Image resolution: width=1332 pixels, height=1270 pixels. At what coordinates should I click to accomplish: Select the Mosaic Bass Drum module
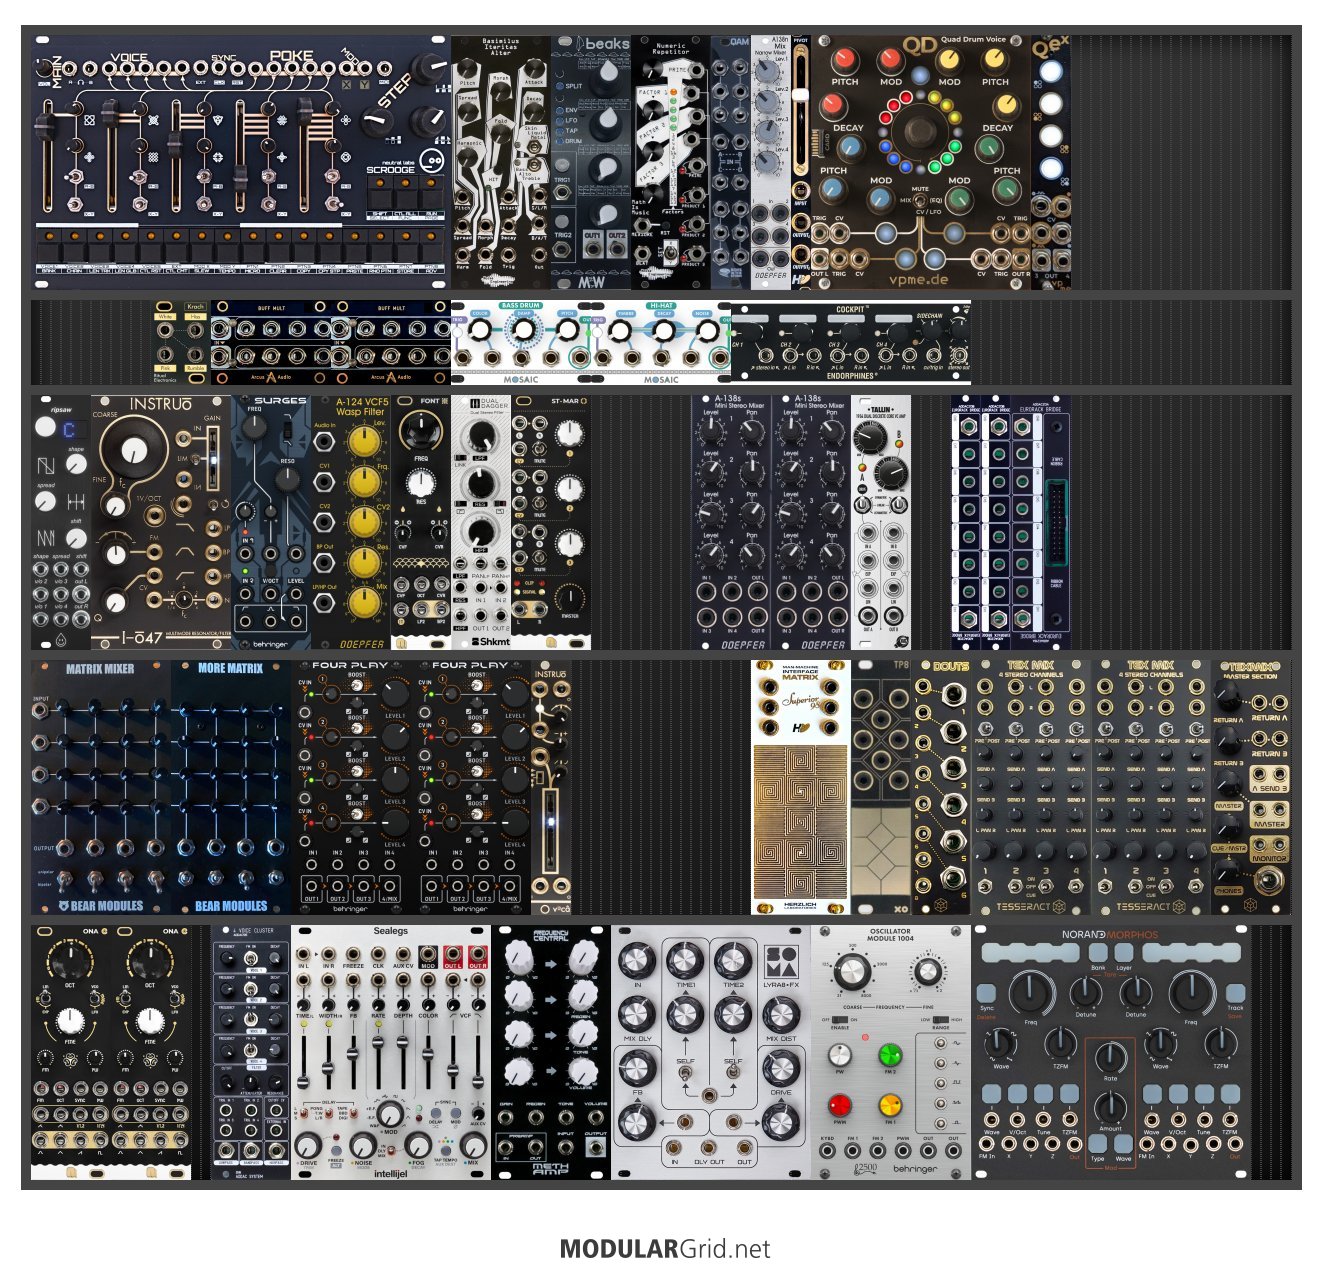(521, 343)
